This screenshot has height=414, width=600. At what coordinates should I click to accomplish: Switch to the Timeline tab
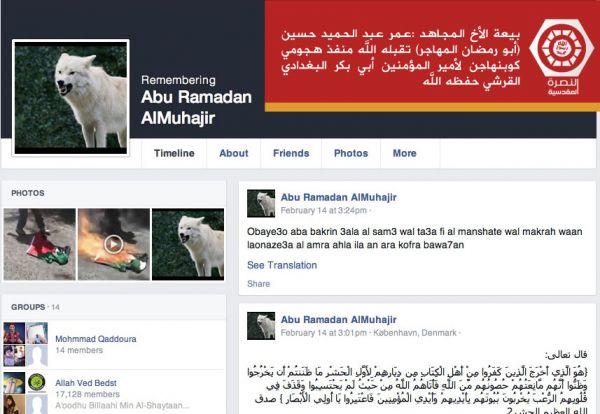coord(174,153)
